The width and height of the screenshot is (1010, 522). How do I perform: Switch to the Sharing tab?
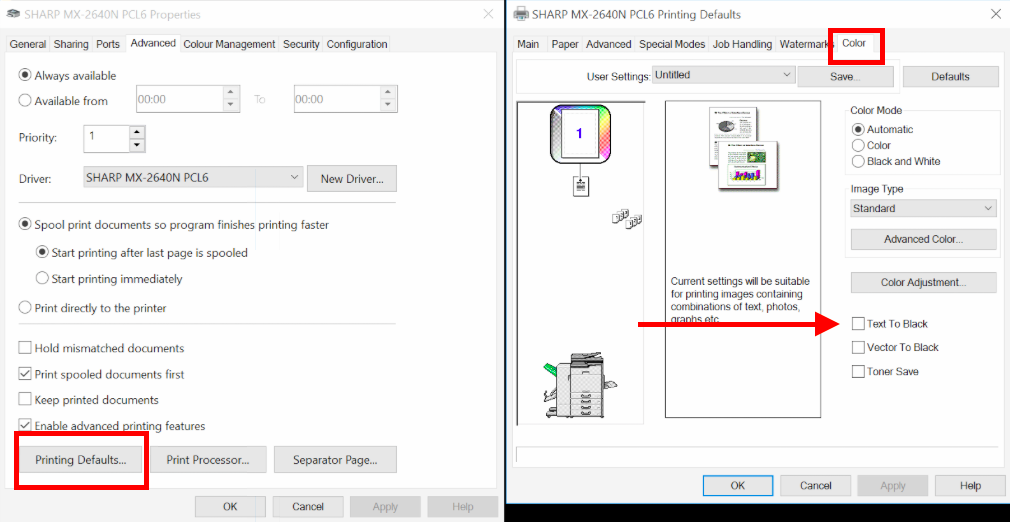(x=71, y=44)
